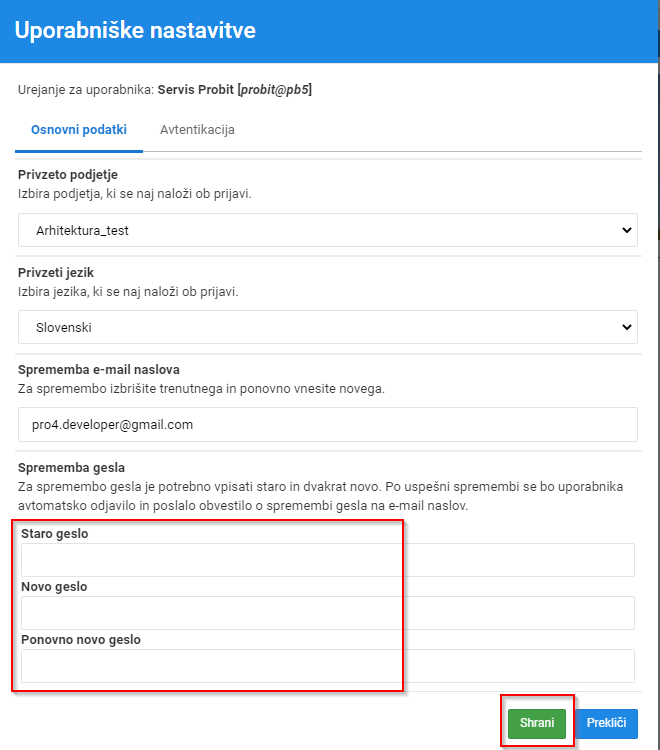Open the Privzeto podjetje dropdown showing Arhitektura_test
660x750 pixels.
pos(328,230)
